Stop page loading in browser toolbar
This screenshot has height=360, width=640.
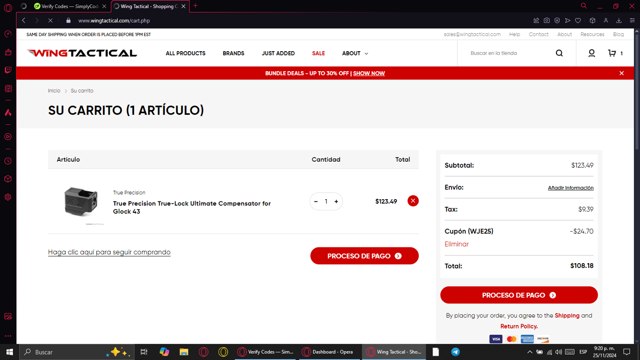[50, 20]
